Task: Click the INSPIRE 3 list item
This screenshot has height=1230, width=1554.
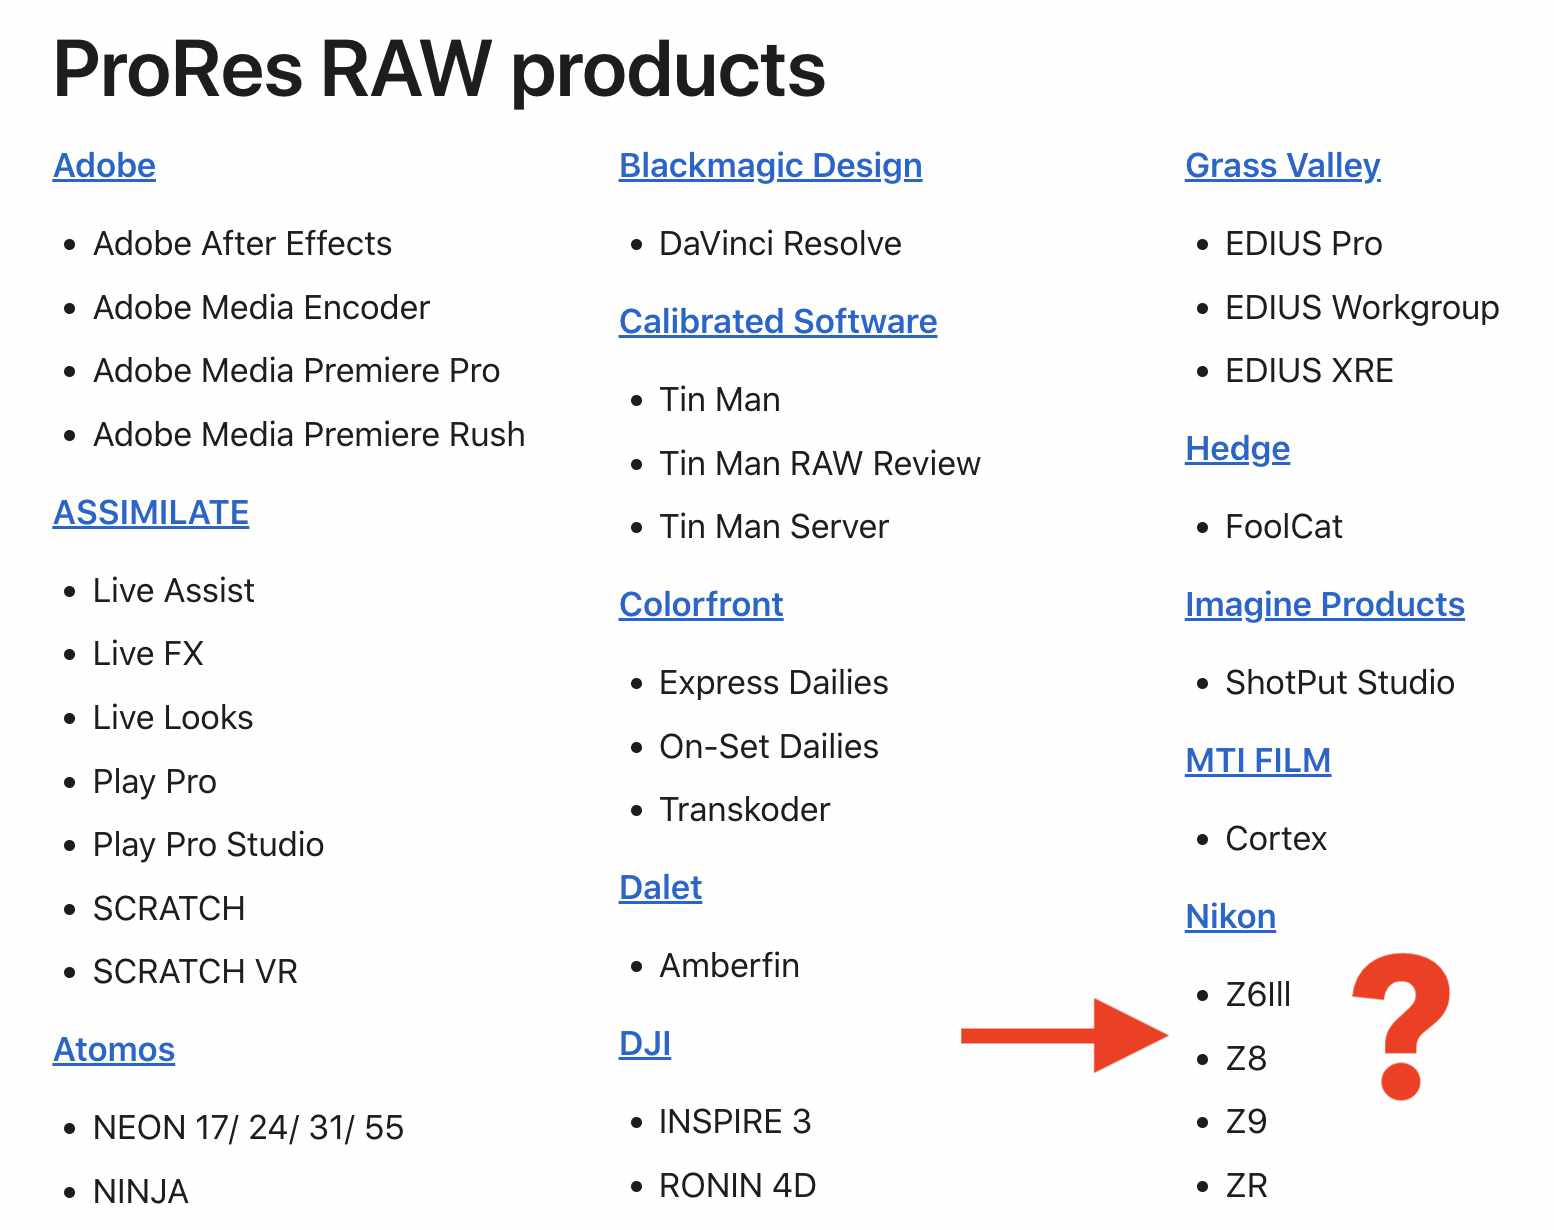Action: coord(735,1122)
